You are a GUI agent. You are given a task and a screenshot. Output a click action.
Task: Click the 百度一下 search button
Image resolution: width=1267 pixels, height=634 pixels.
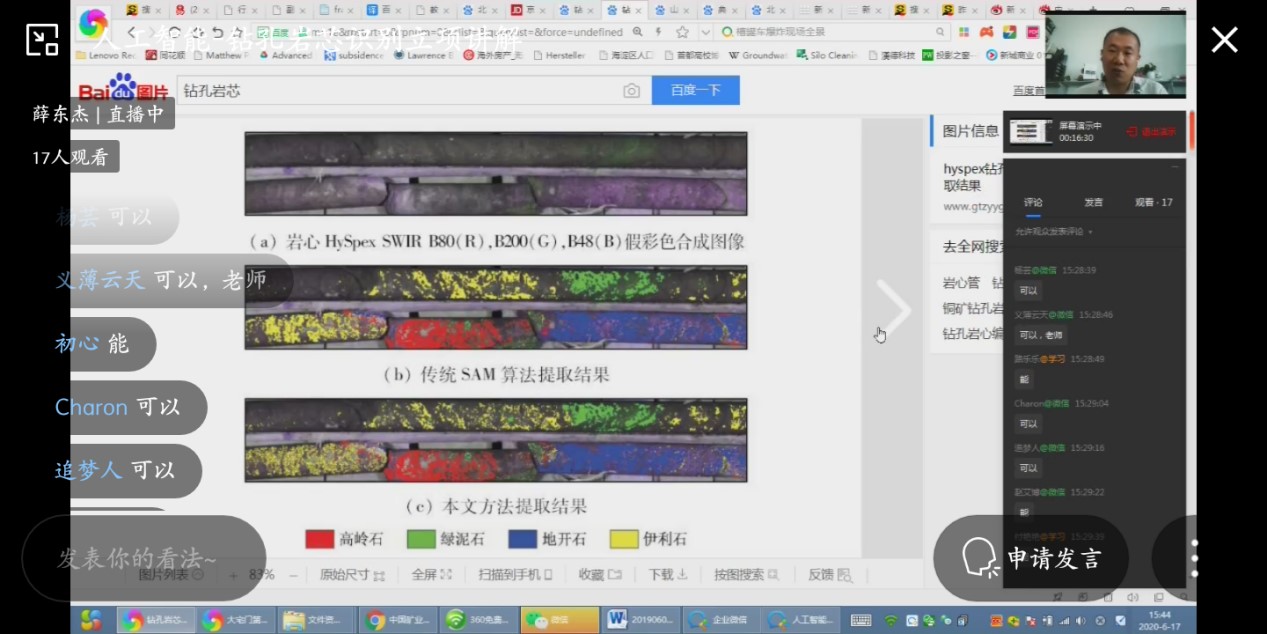pos(696,90)
